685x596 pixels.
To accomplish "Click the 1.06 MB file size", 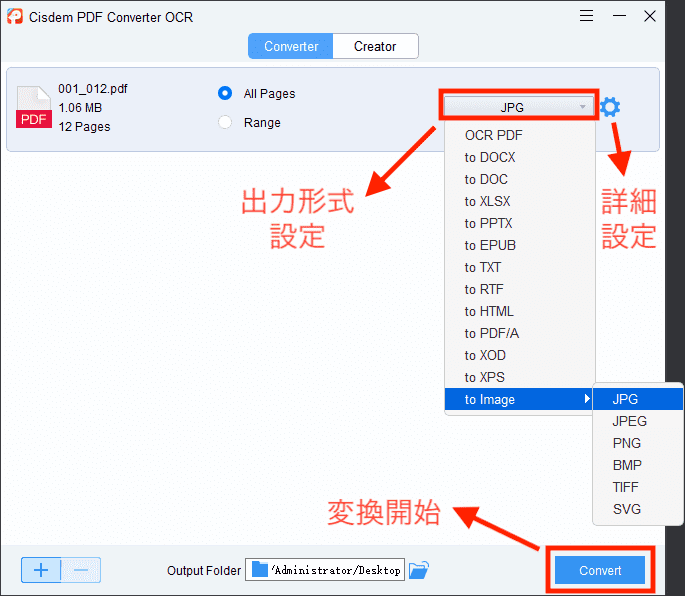I will point(80,107).
